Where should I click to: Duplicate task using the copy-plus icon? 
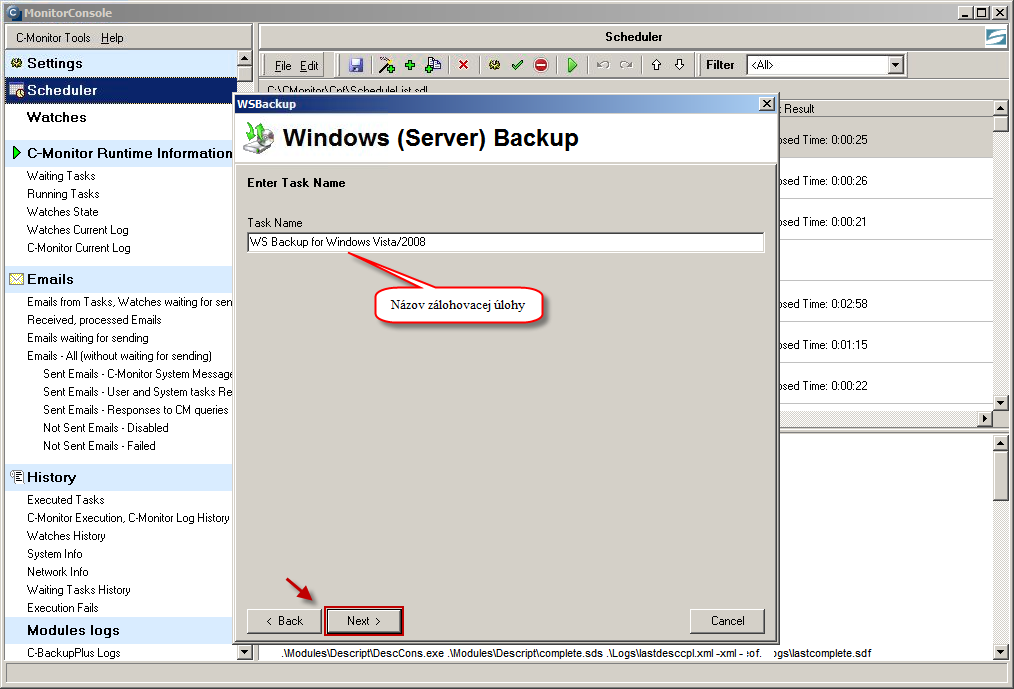[433, 65]
